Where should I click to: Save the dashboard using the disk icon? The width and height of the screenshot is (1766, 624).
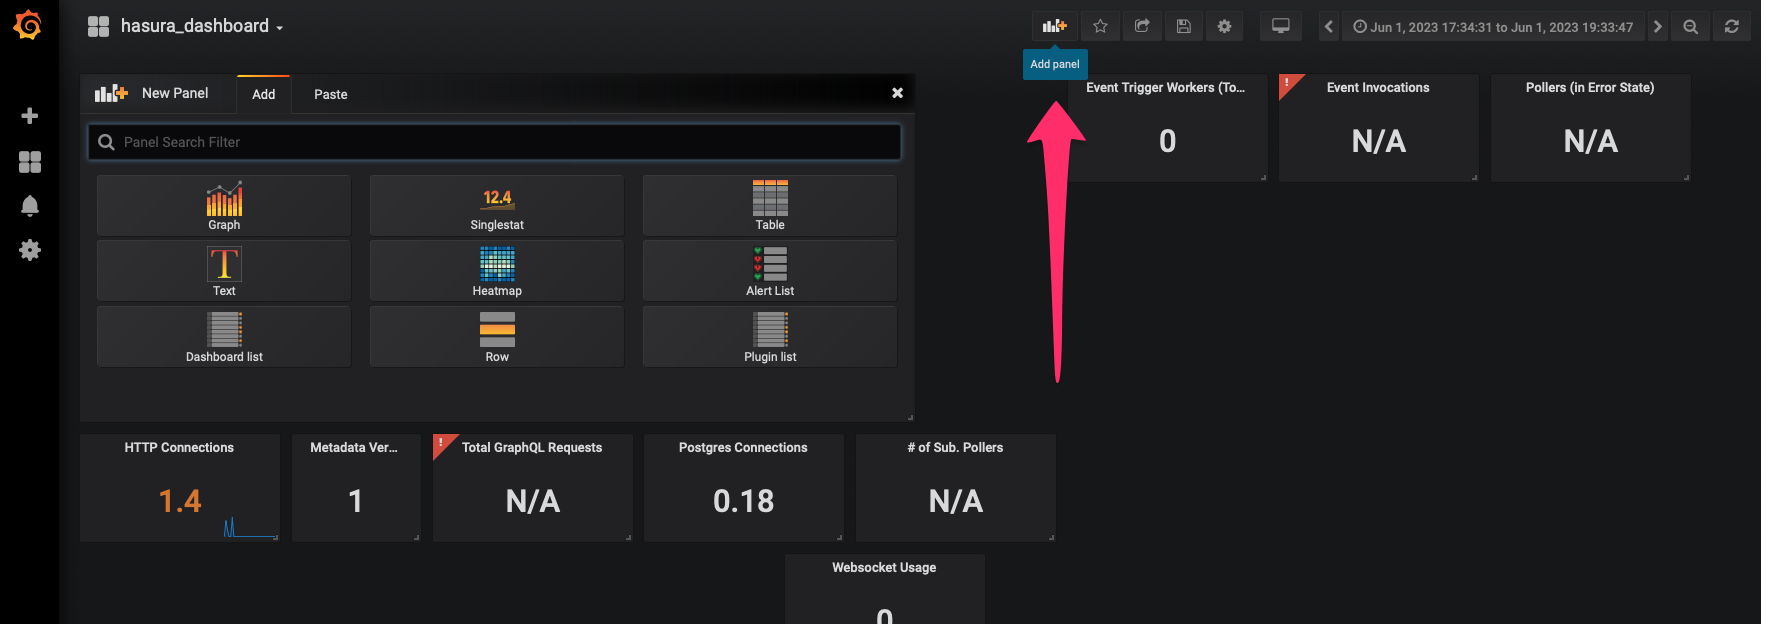(x=1183, y=26)
